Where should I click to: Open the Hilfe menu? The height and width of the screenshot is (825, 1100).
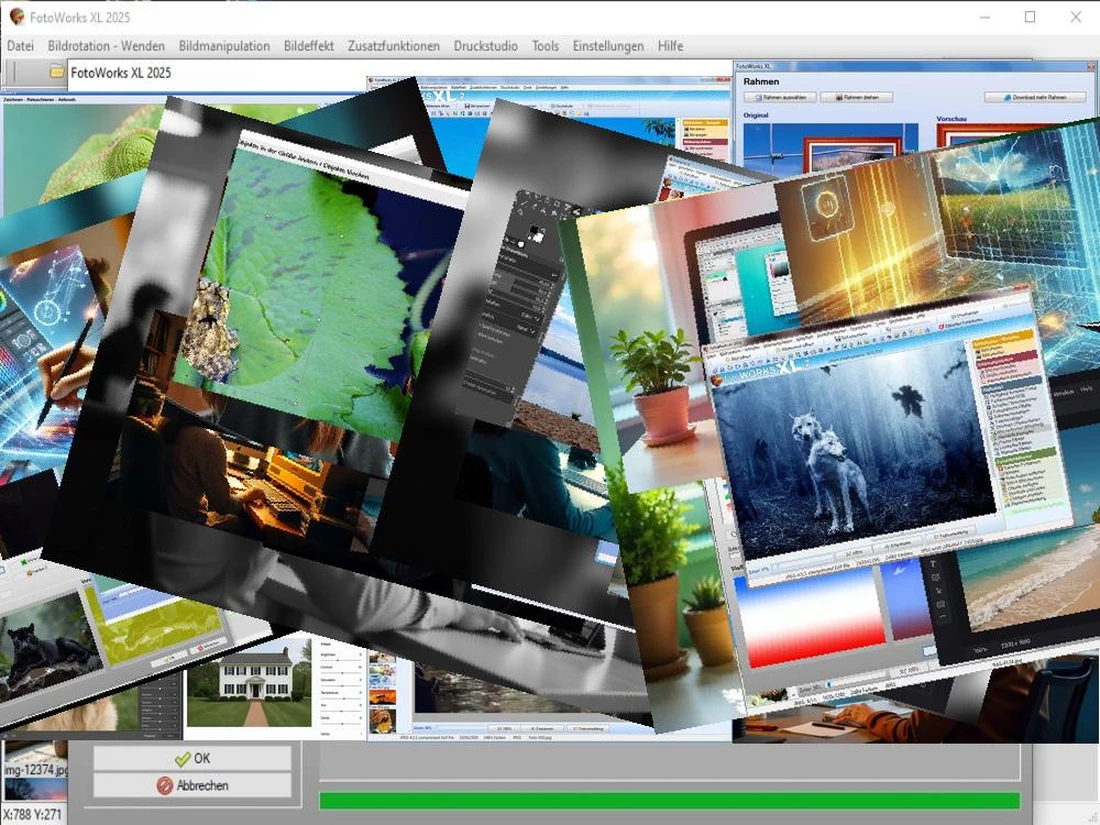coord(670,46)
